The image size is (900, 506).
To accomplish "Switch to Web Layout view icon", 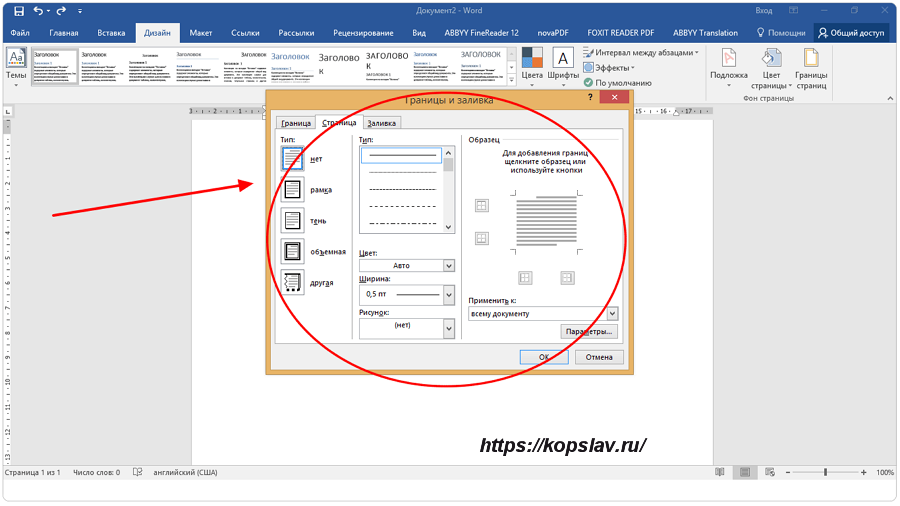I will click(770, 472).
